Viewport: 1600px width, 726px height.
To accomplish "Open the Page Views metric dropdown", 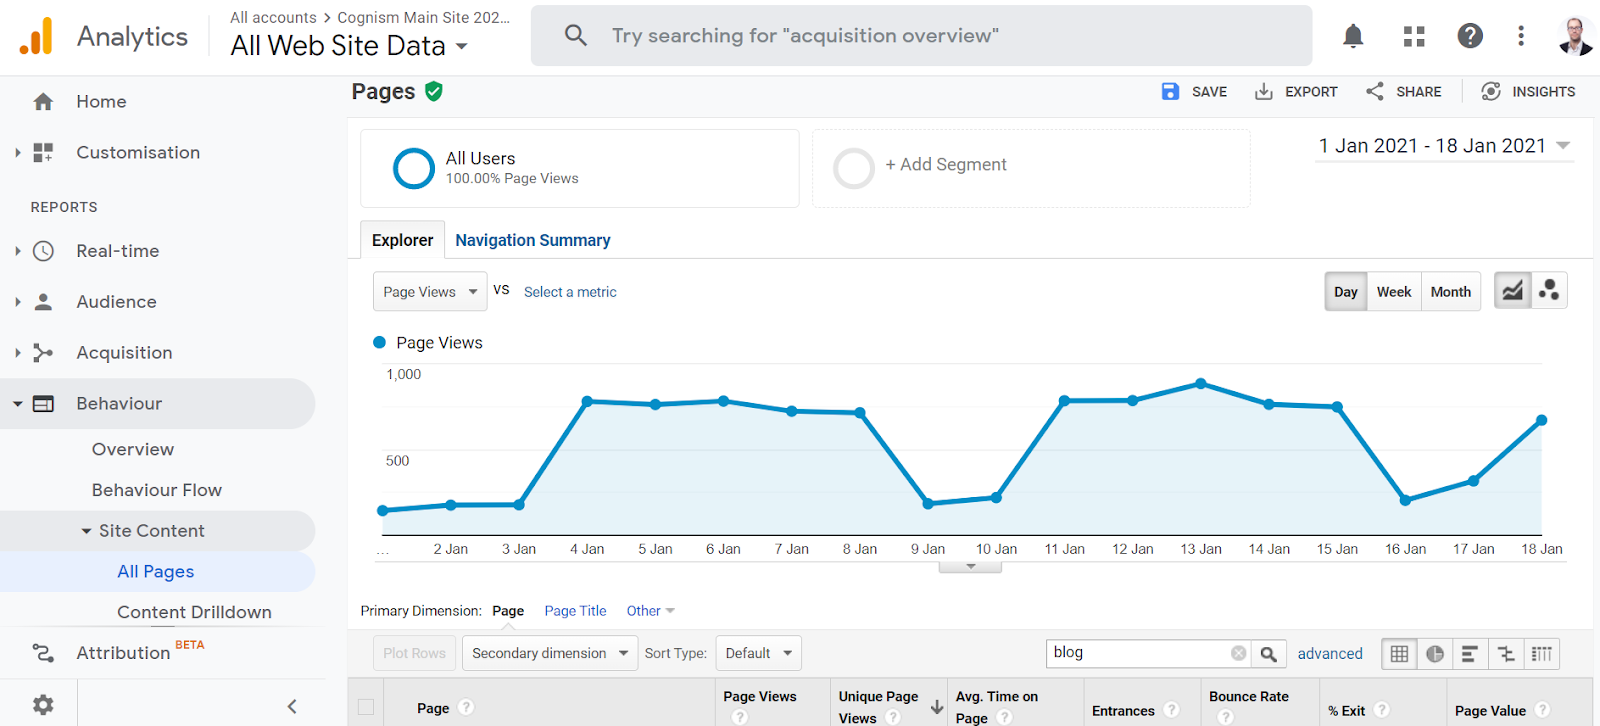I will pos(430,292).
